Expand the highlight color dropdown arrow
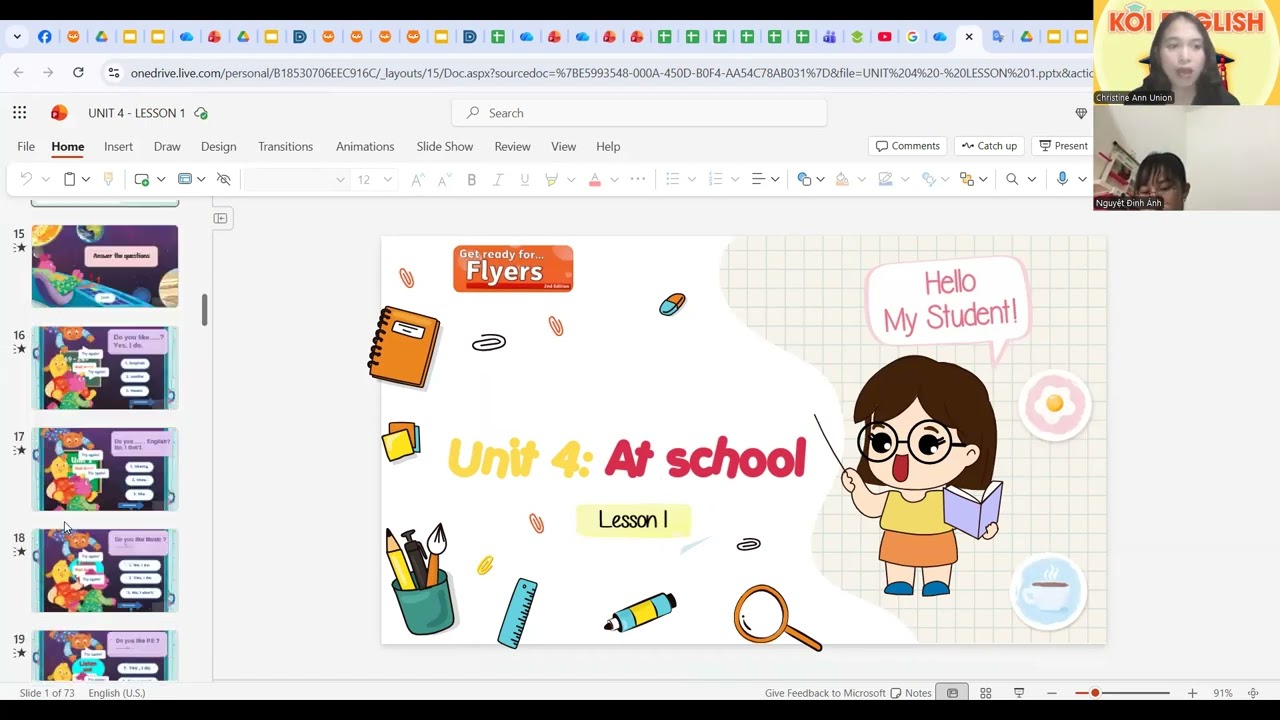1280x720 pixels. pyautogui.click(x=571, y=179)
